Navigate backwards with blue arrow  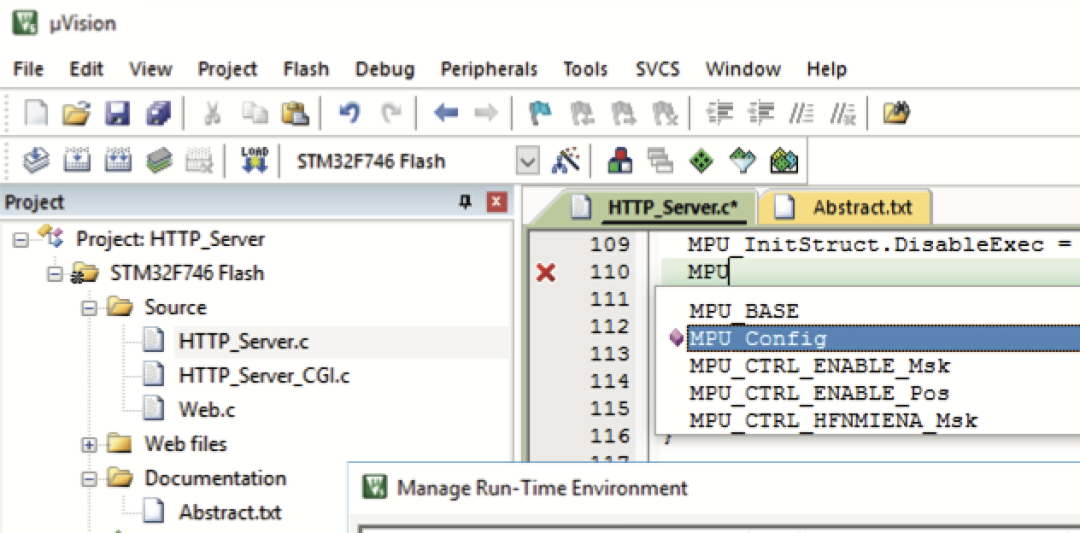446,114
